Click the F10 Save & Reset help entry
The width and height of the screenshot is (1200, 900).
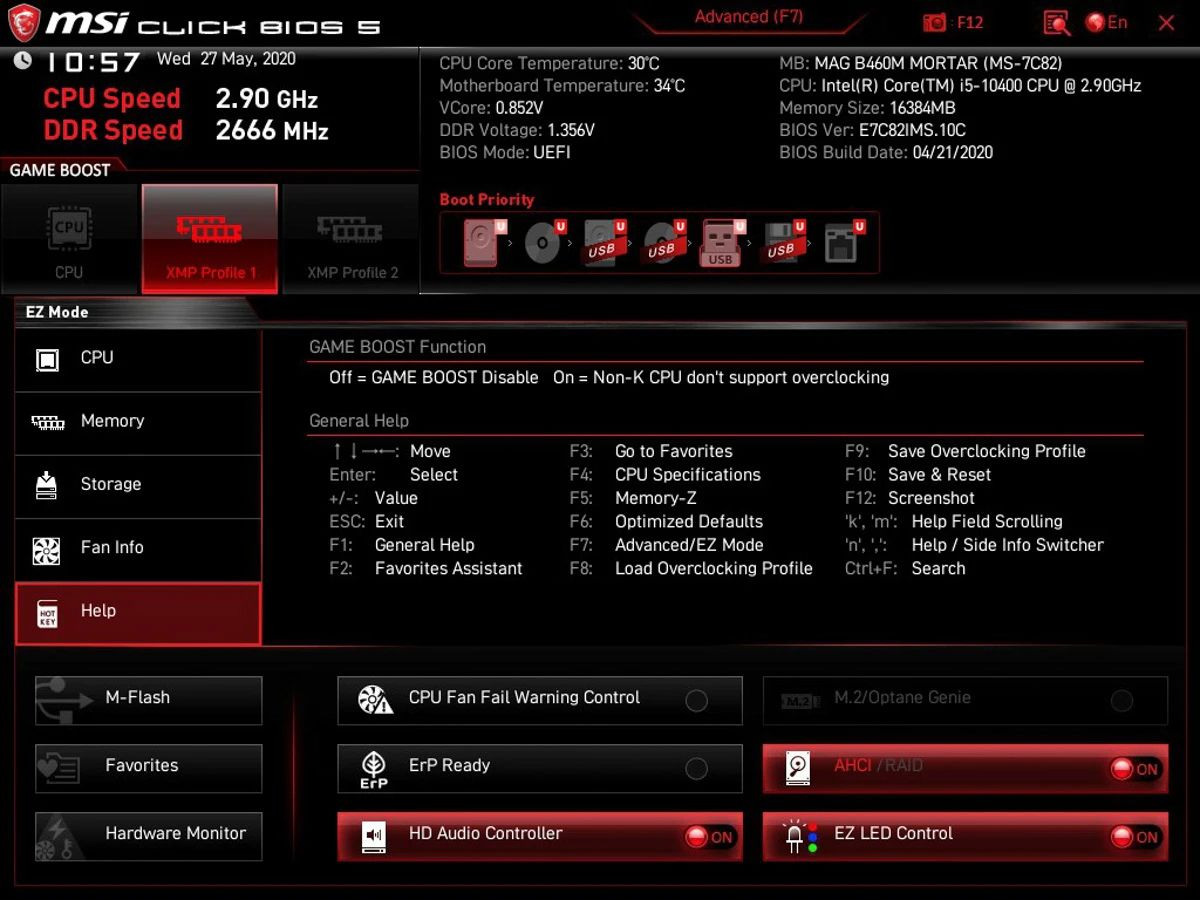pos(918,475)
